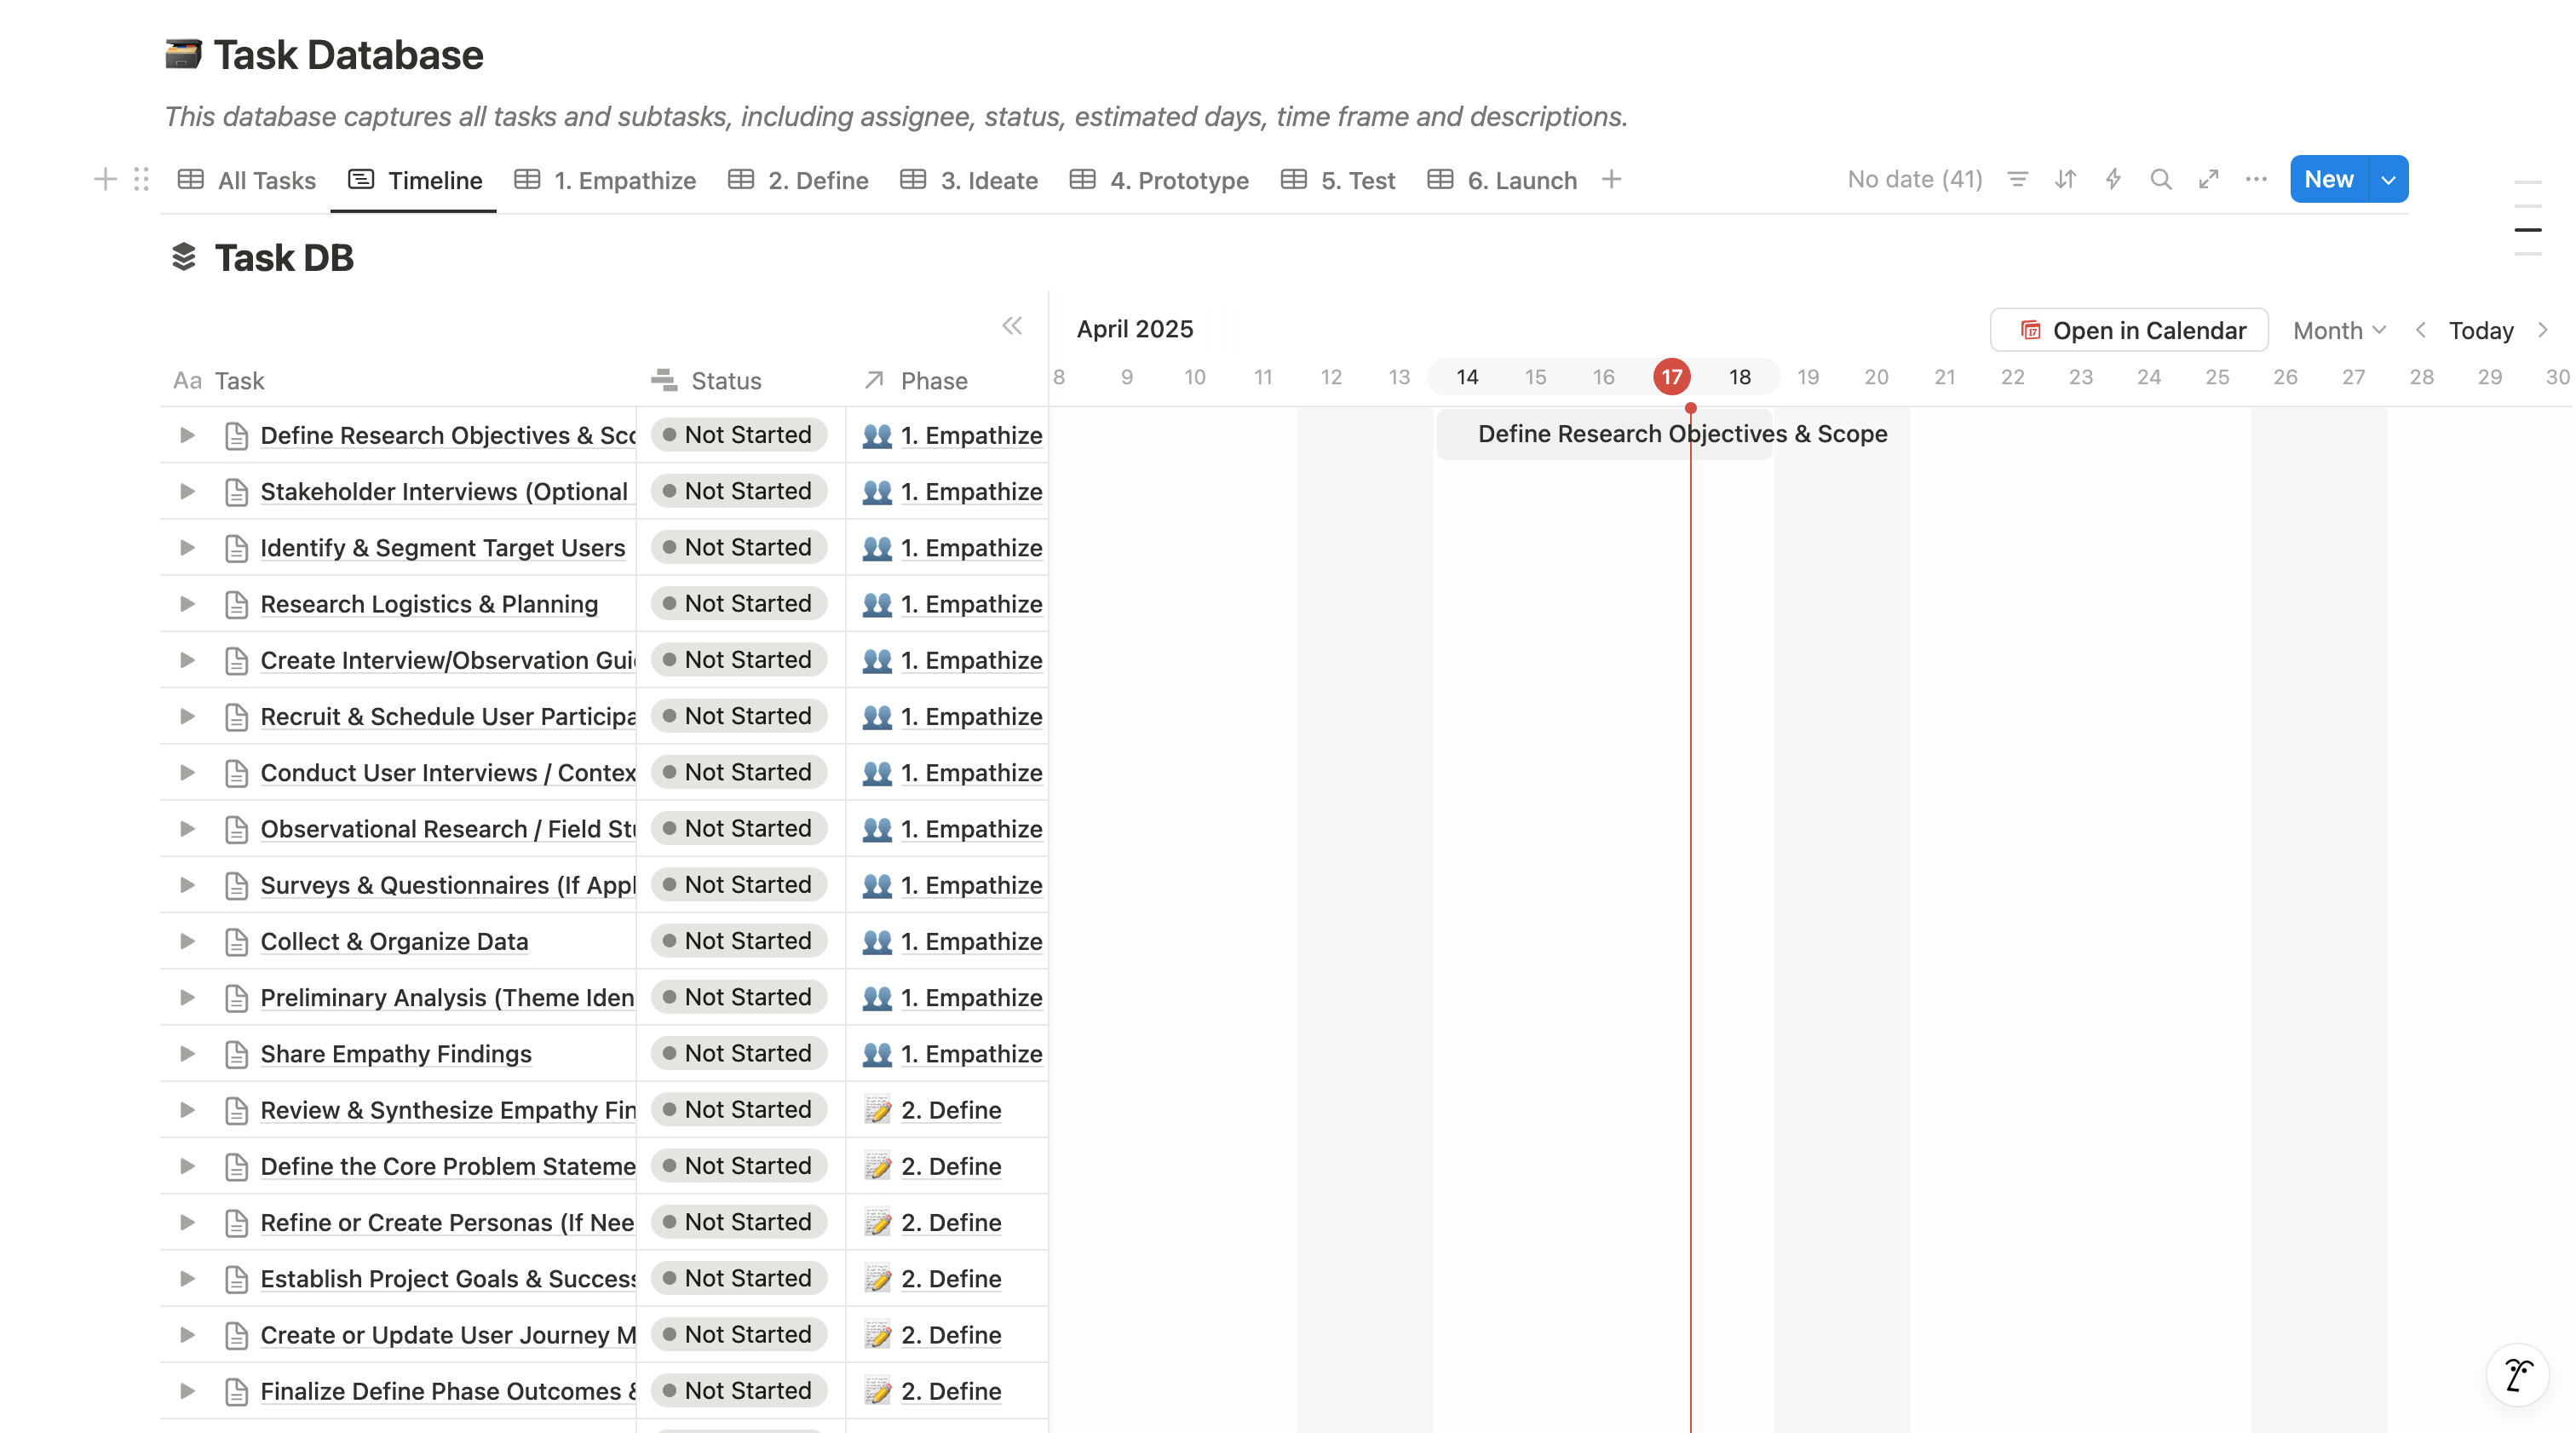Select the Timeline view tab
Viewport: 2576px width, 1433px height.
tap(415, 181)
